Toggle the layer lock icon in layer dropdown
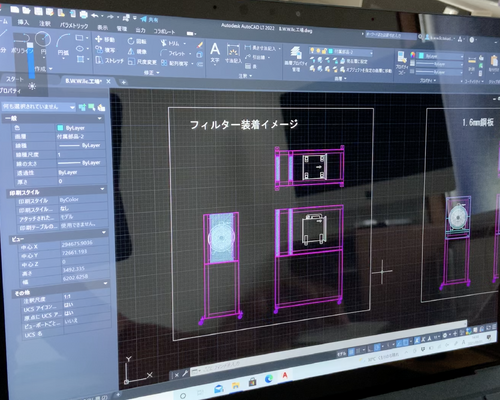The image size is (500, 400). coord(324,51)
